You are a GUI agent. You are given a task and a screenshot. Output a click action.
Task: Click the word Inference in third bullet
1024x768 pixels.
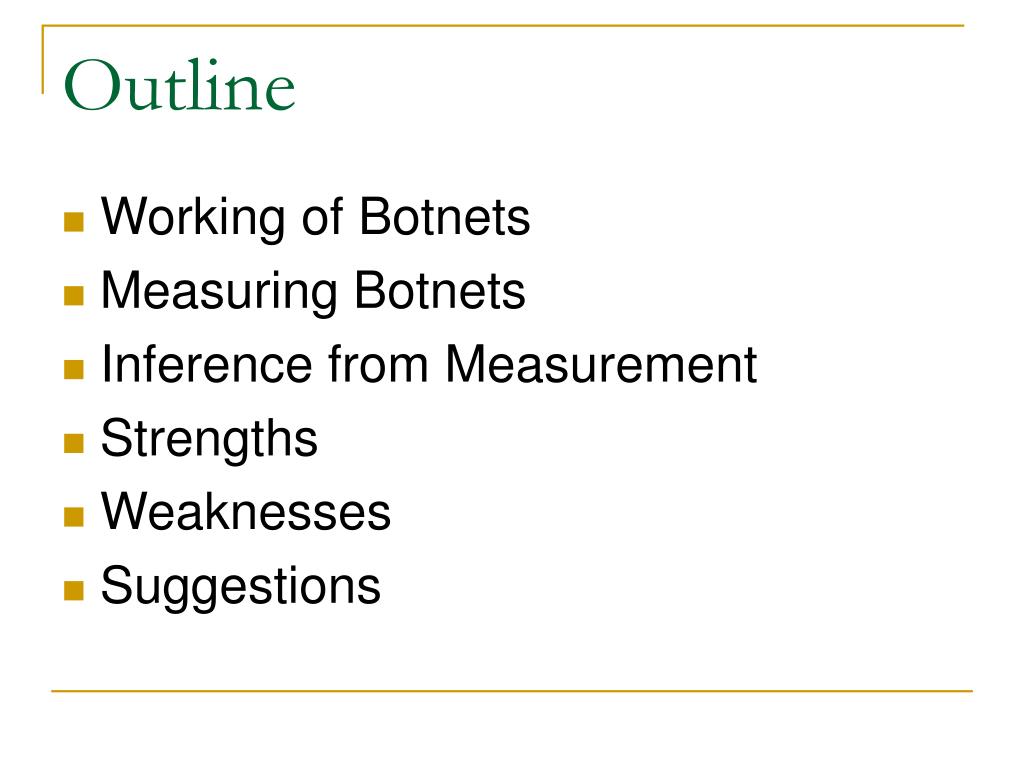coord(206,364)
